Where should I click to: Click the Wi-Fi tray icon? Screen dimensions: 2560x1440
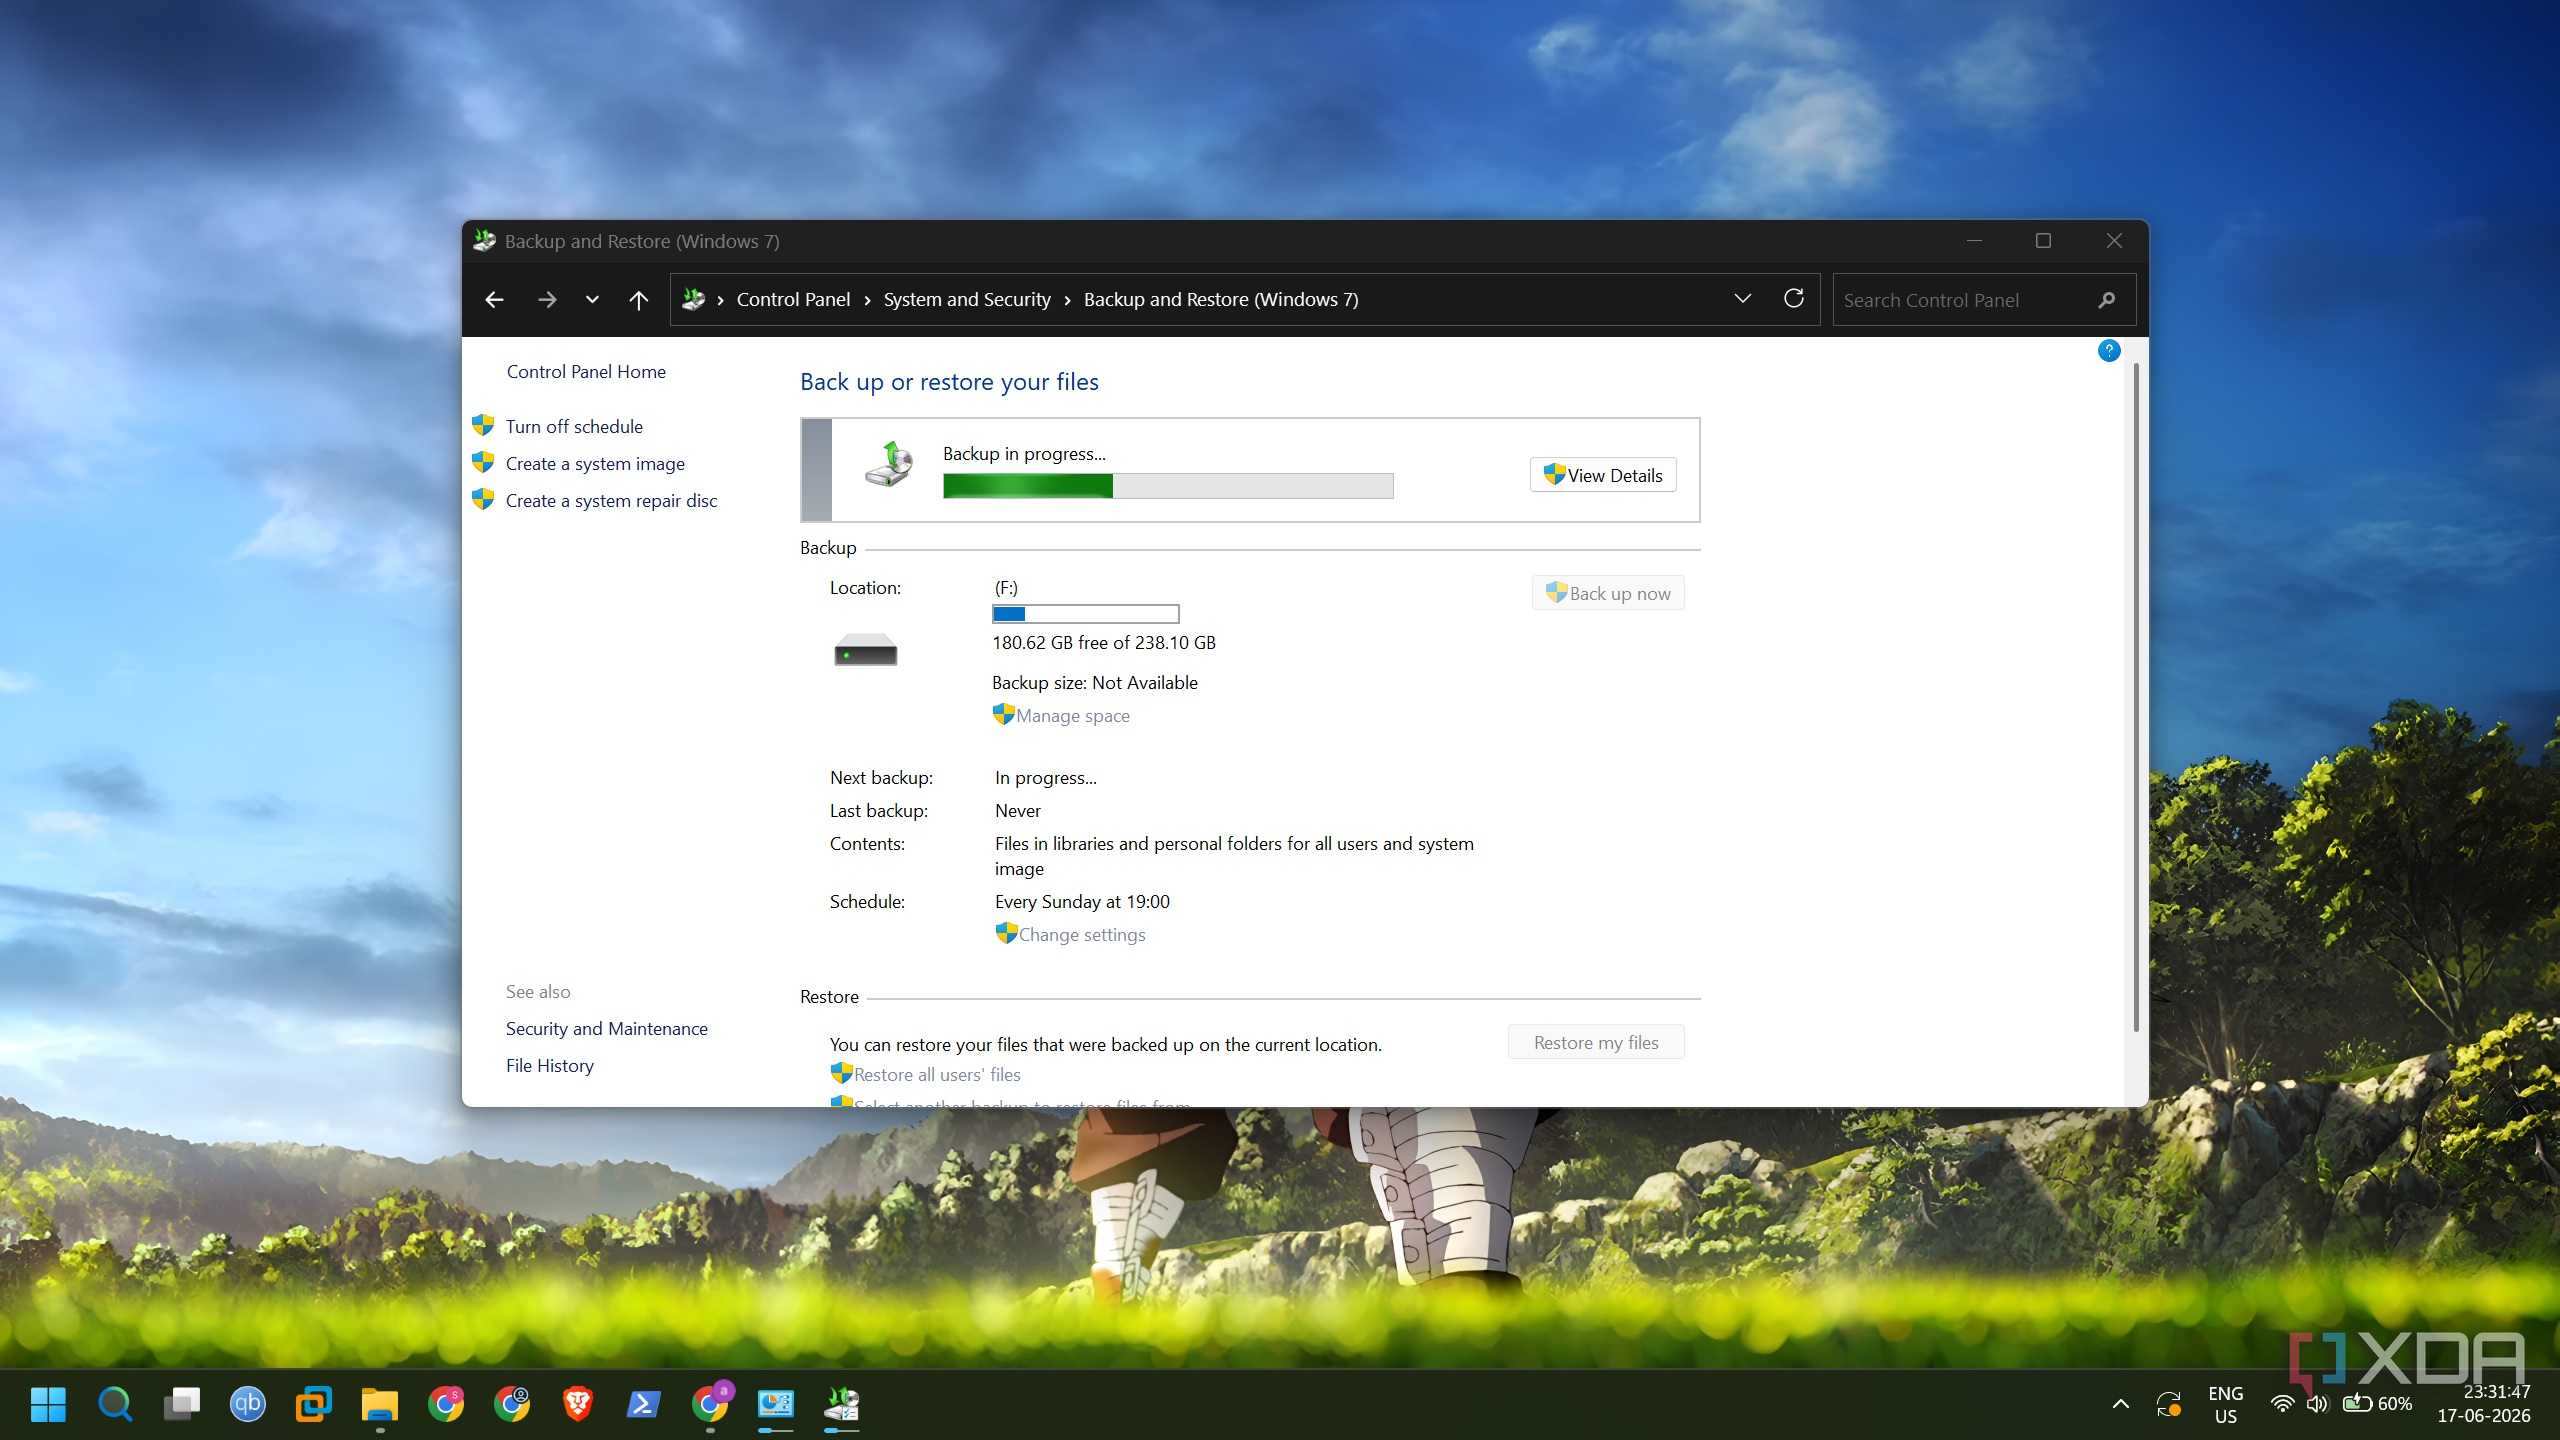pos(2282,1404)
